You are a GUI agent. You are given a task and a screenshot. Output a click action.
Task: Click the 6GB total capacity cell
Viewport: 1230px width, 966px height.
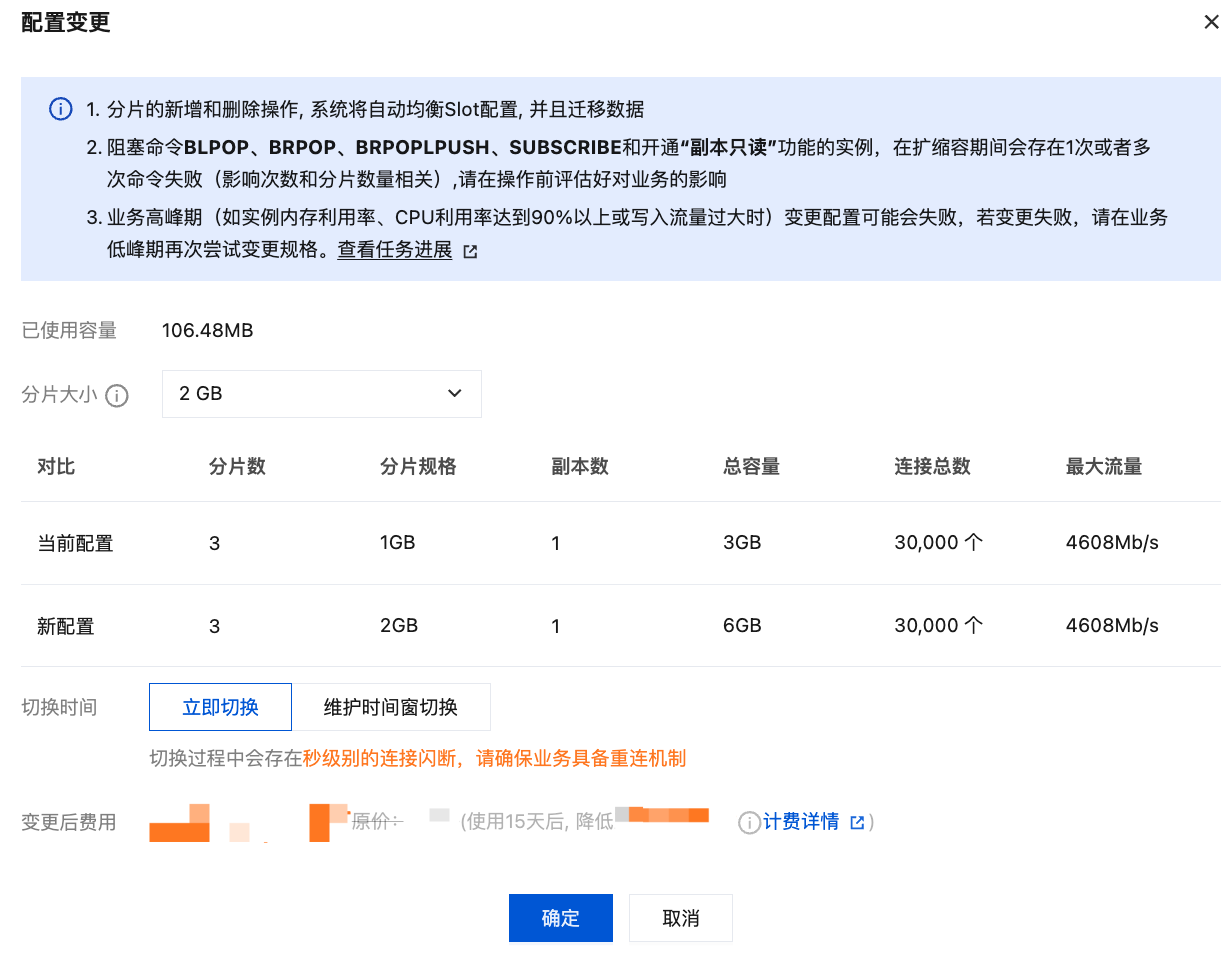pyautogui.click(x=742, y=625)
